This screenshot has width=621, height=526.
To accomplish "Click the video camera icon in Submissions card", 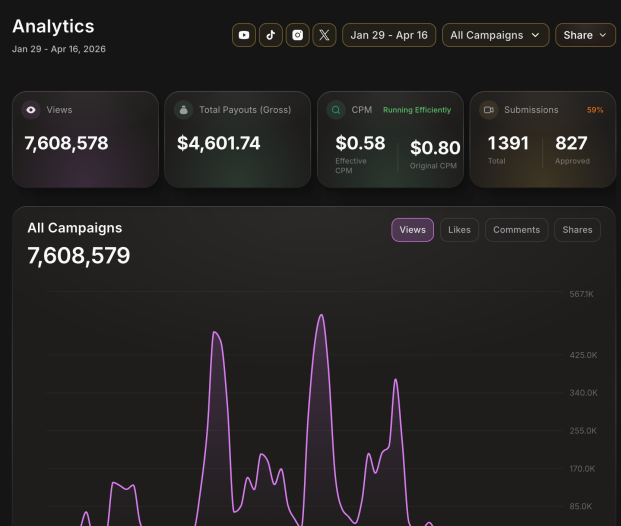I will coord(488,110).
